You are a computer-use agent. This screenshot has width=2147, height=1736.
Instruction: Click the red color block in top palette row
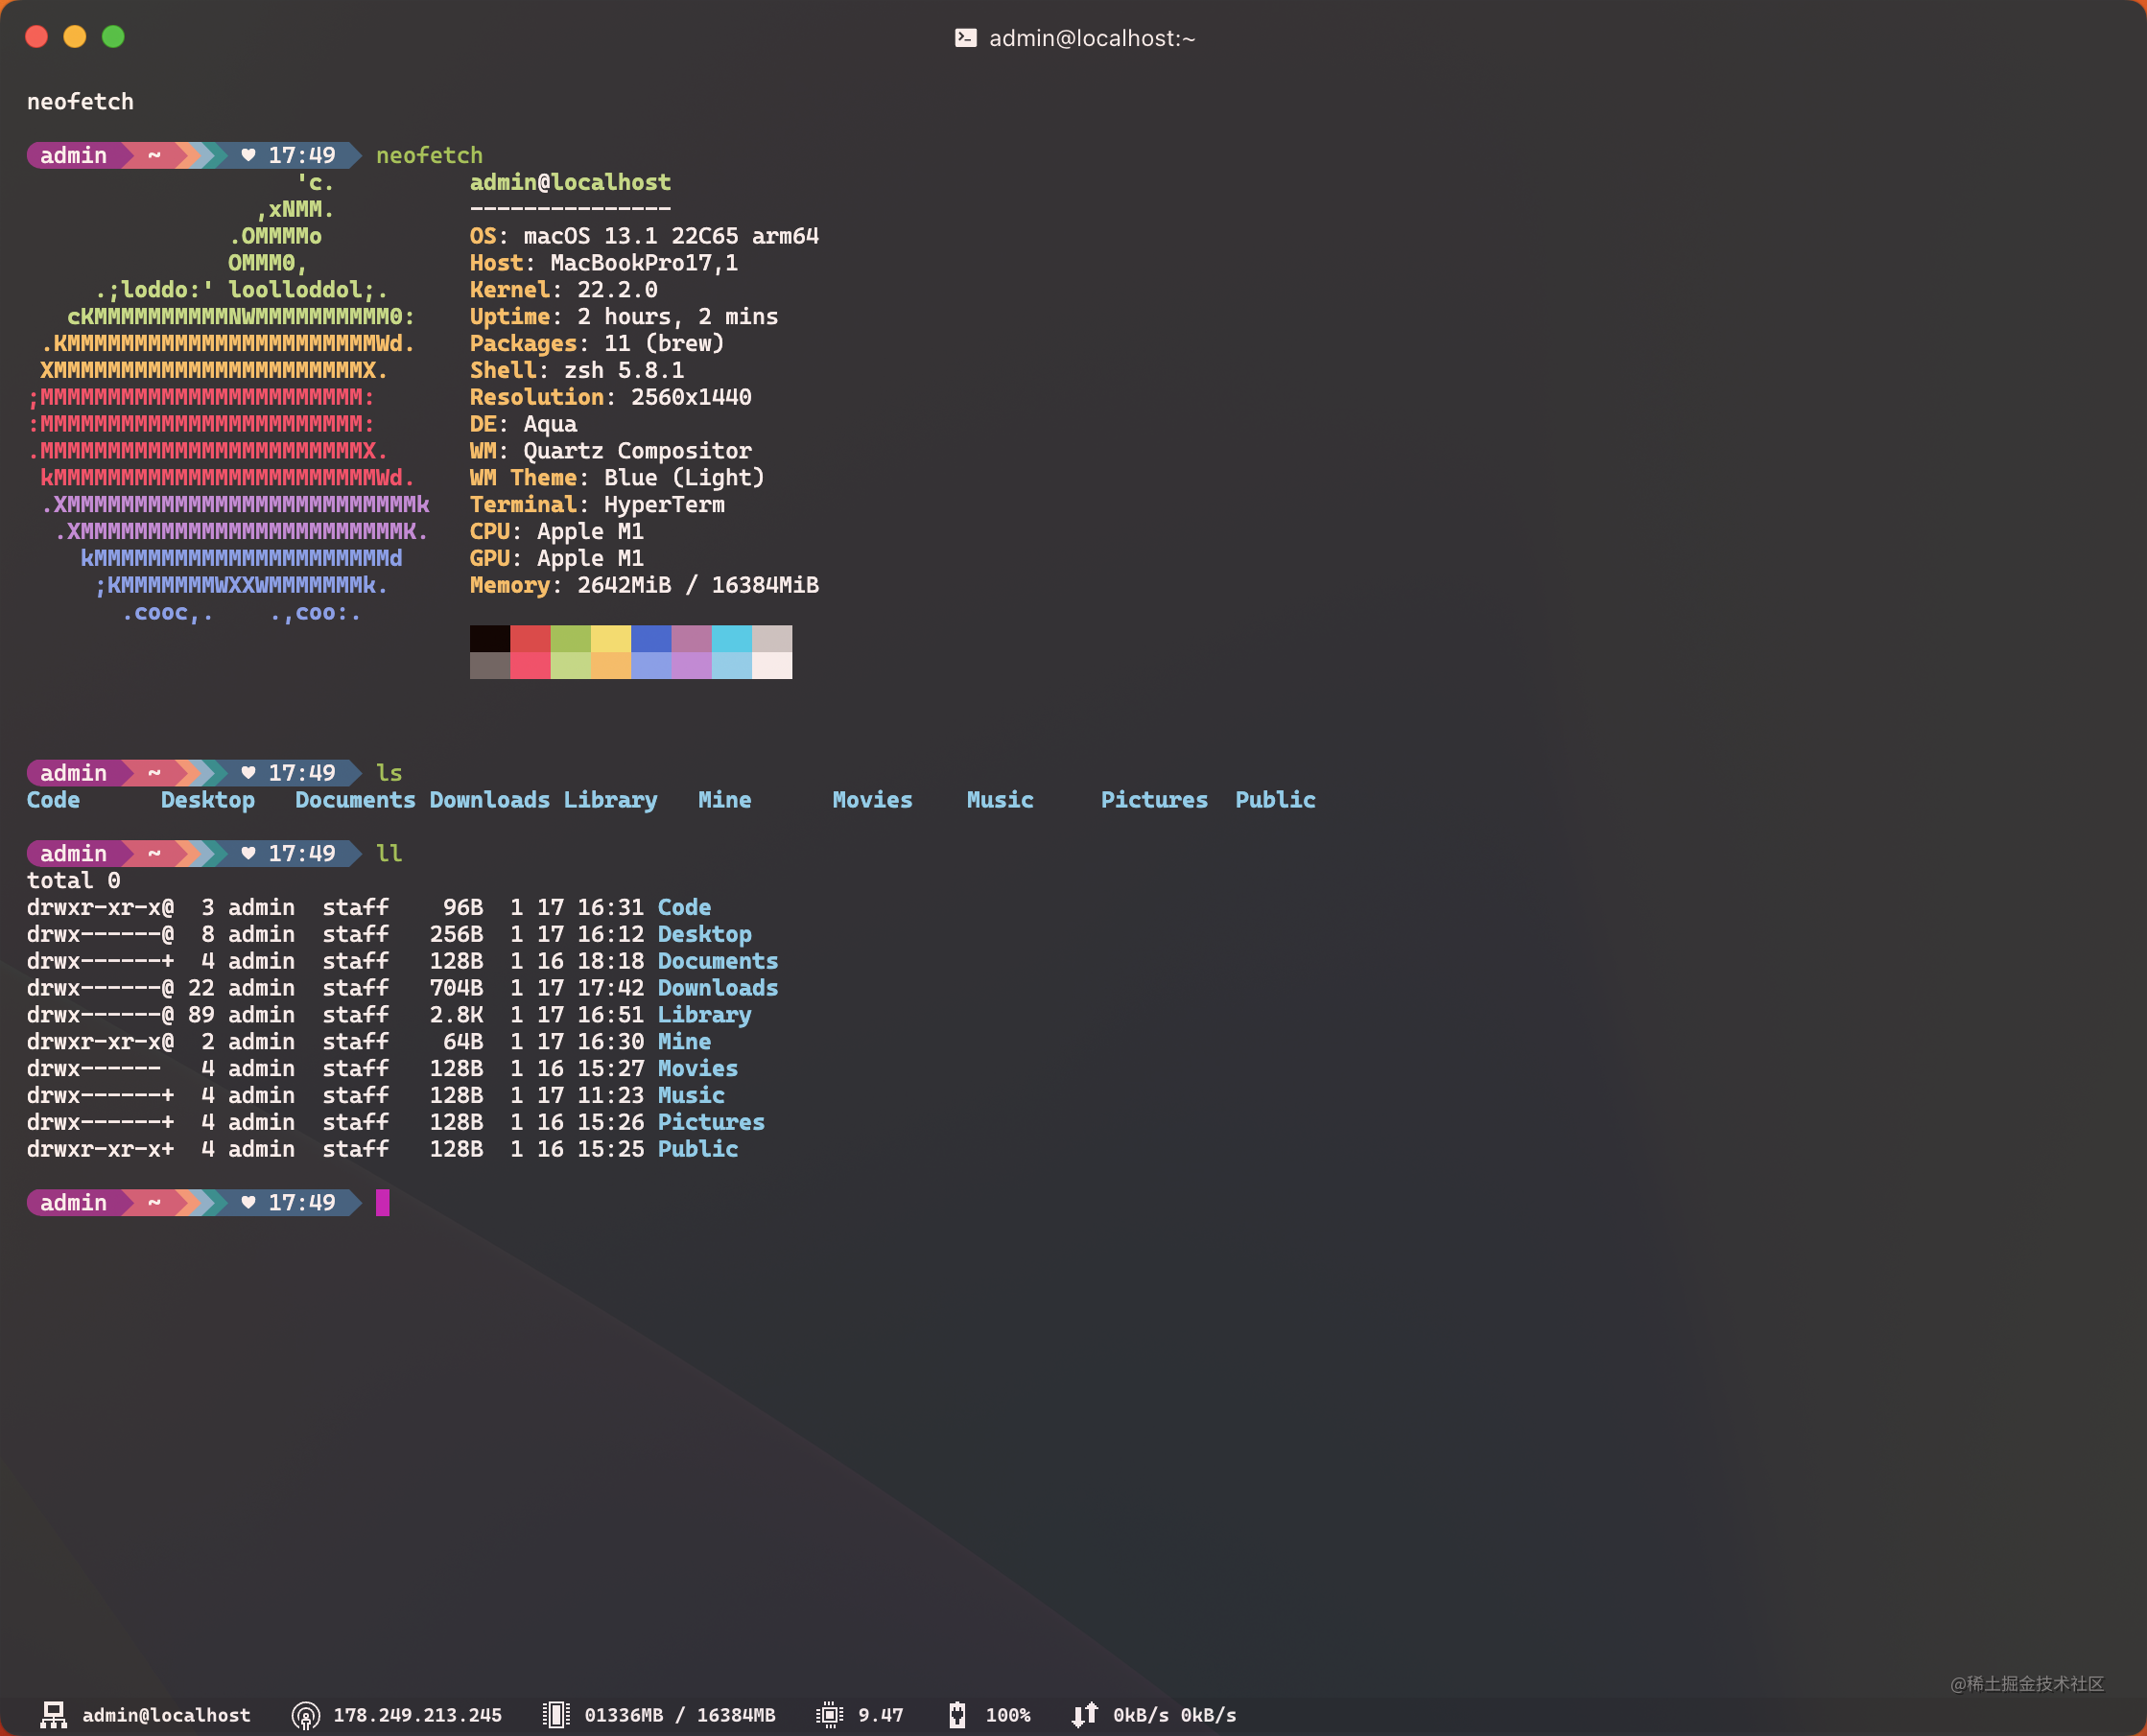(530, 638)
